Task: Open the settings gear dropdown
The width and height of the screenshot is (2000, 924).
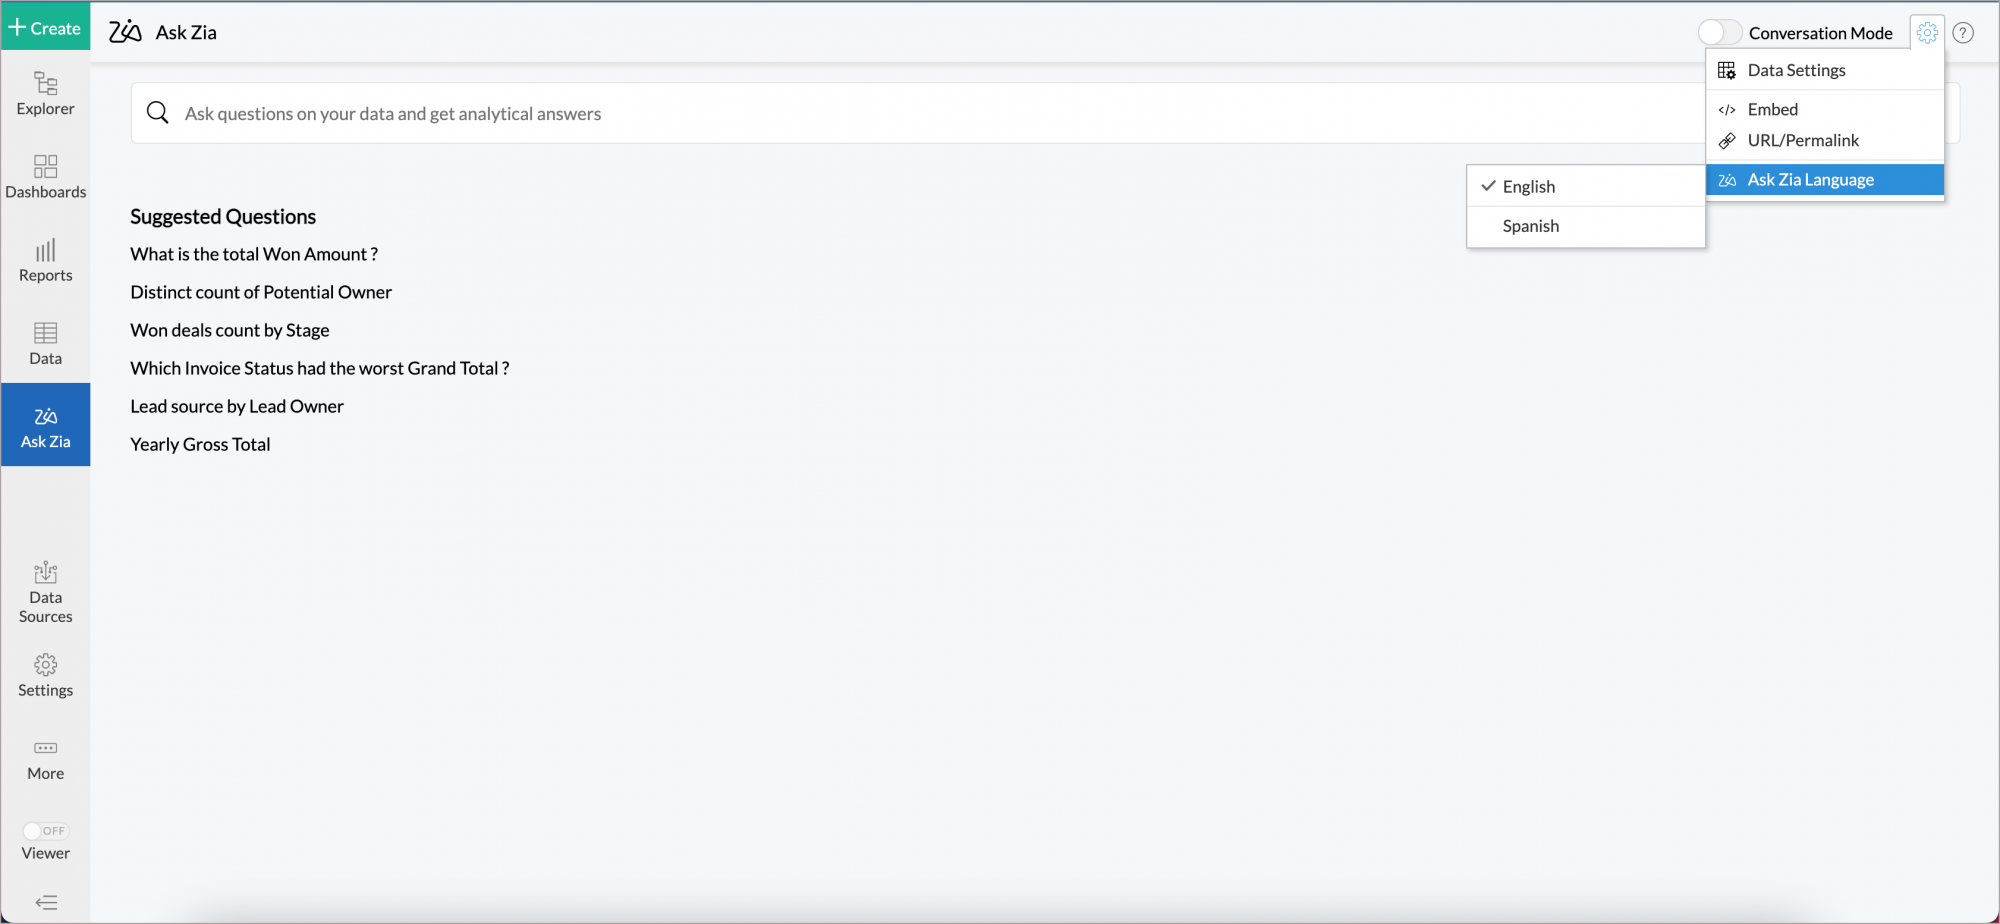Action: (1926, 32)
